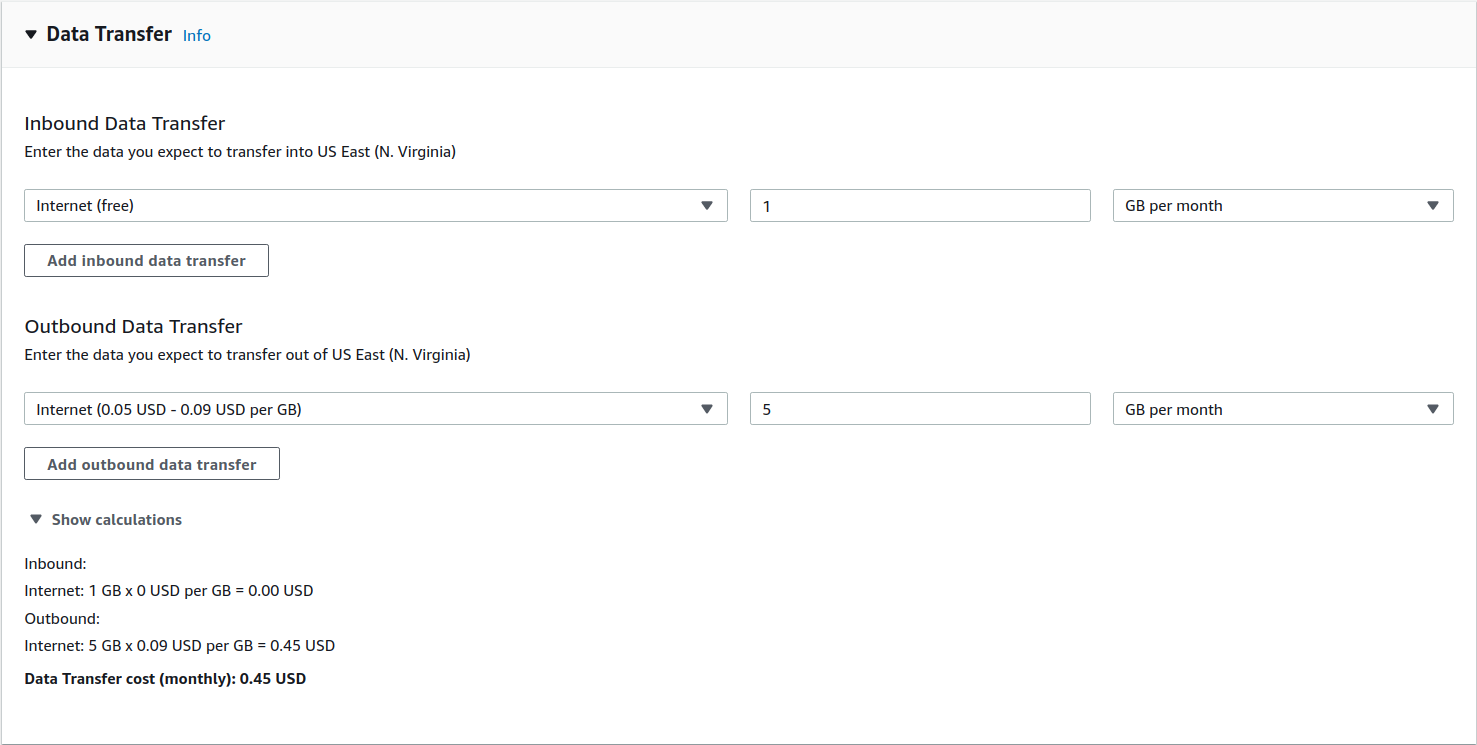Click the Outbound Data Transfer heading

(134, 327)
